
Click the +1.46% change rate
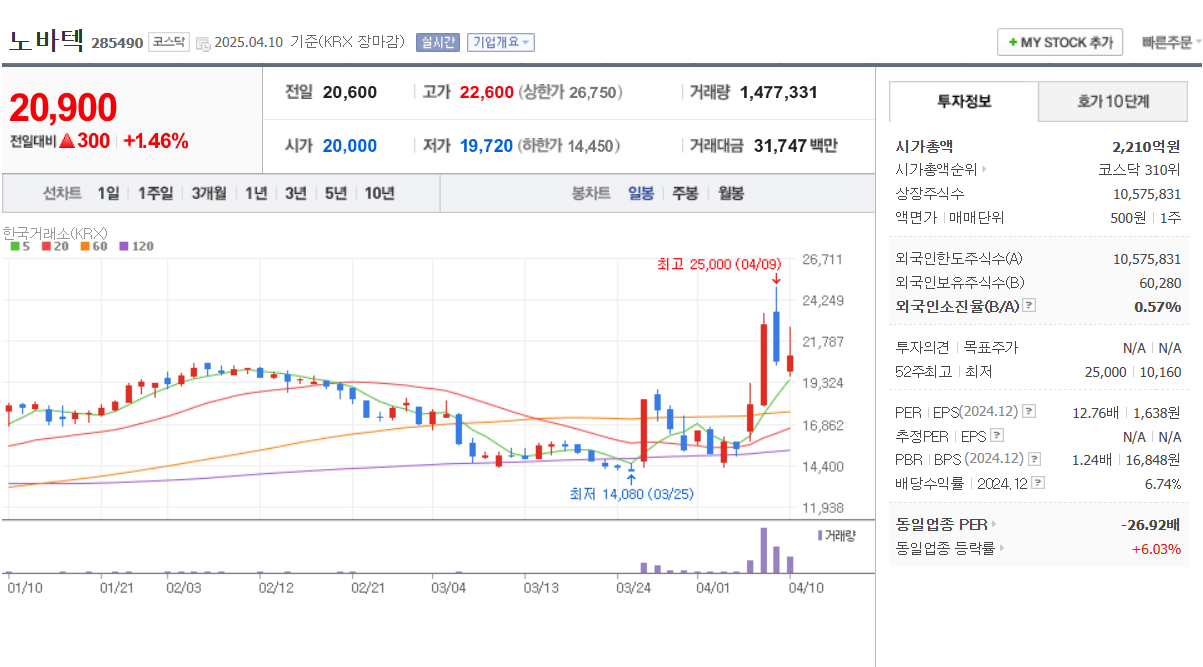coord(155,141)
